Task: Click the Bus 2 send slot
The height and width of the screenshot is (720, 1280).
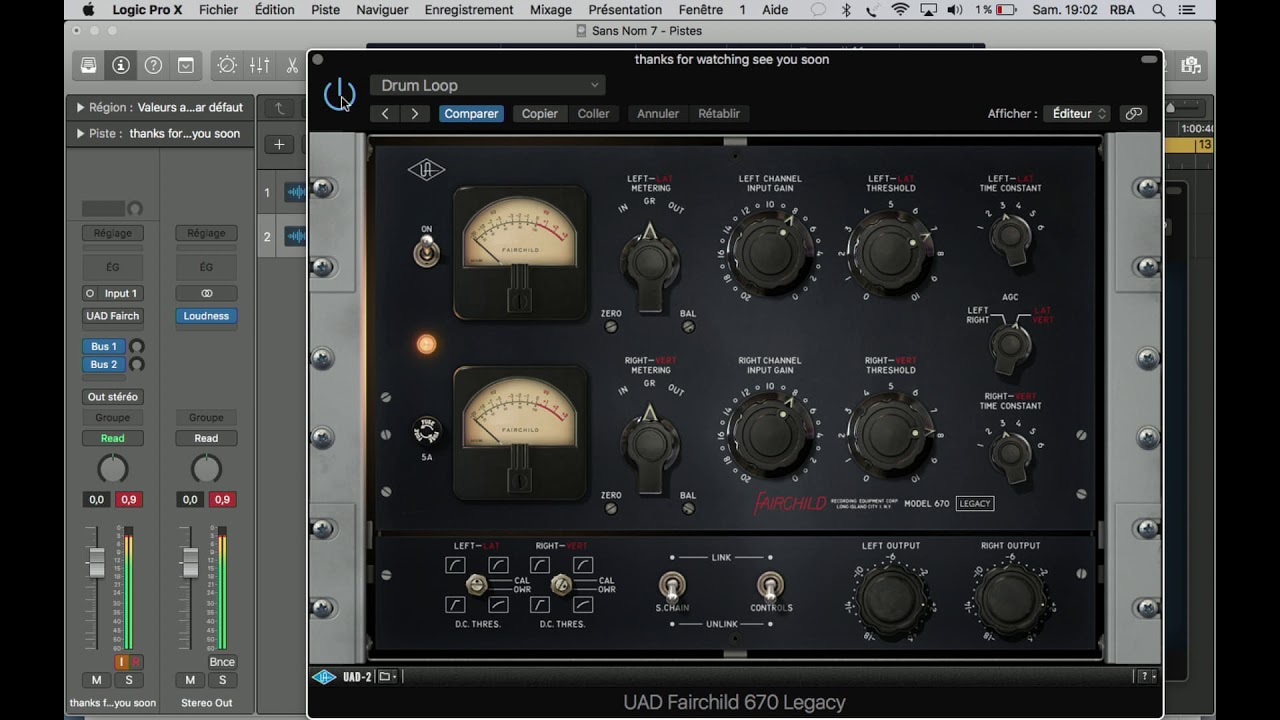Action: coord(104,364)
